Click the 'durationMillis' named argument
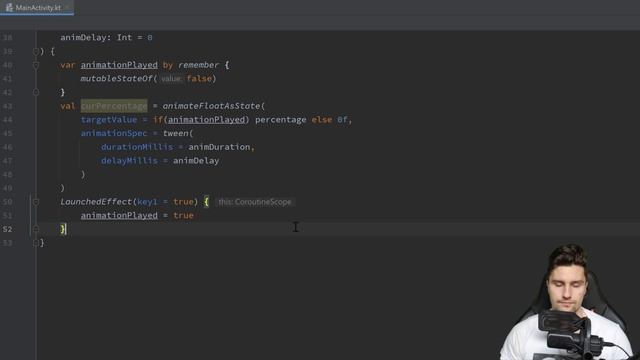640x360 pixels. click(x=137, y=147)
